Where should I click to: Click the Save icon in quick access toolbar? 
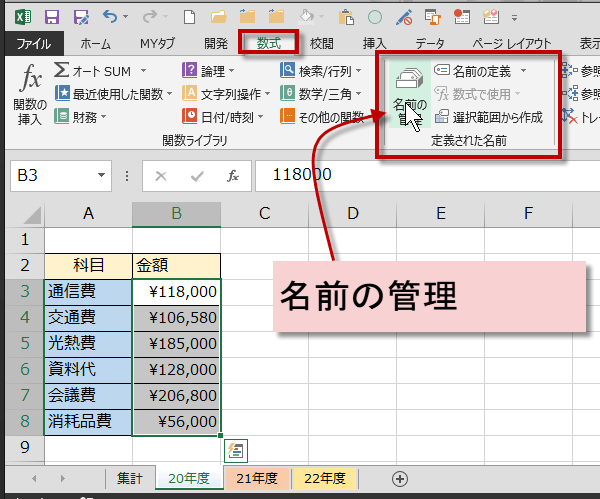click(x=51, y=17)
